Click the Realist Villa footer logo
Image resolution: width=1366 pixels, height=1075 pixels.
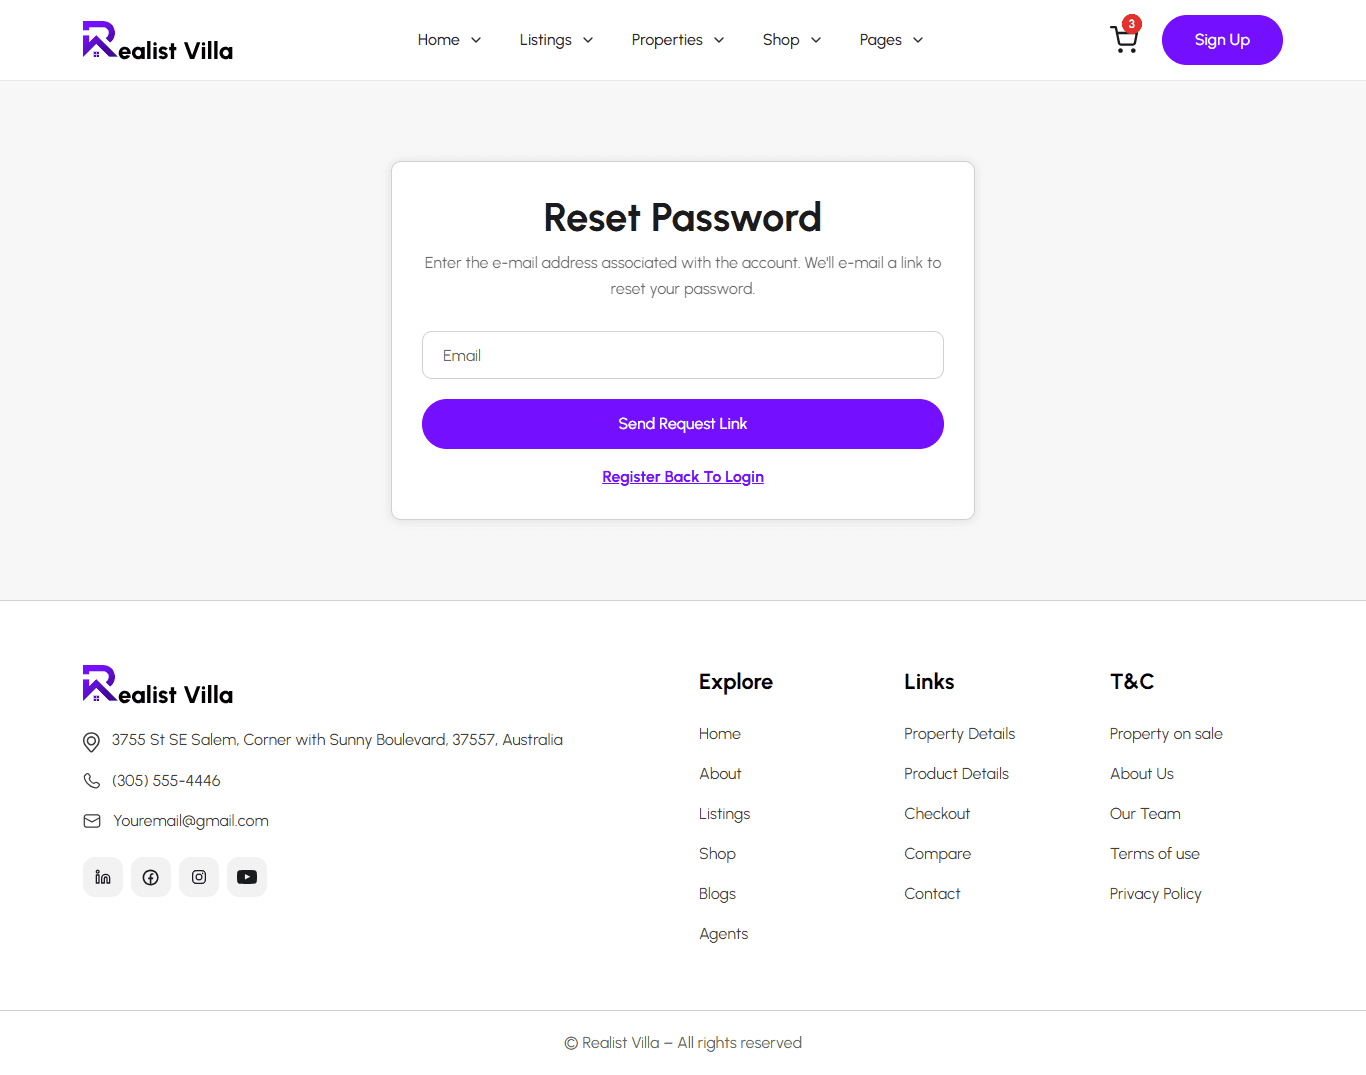click(158, 685)
